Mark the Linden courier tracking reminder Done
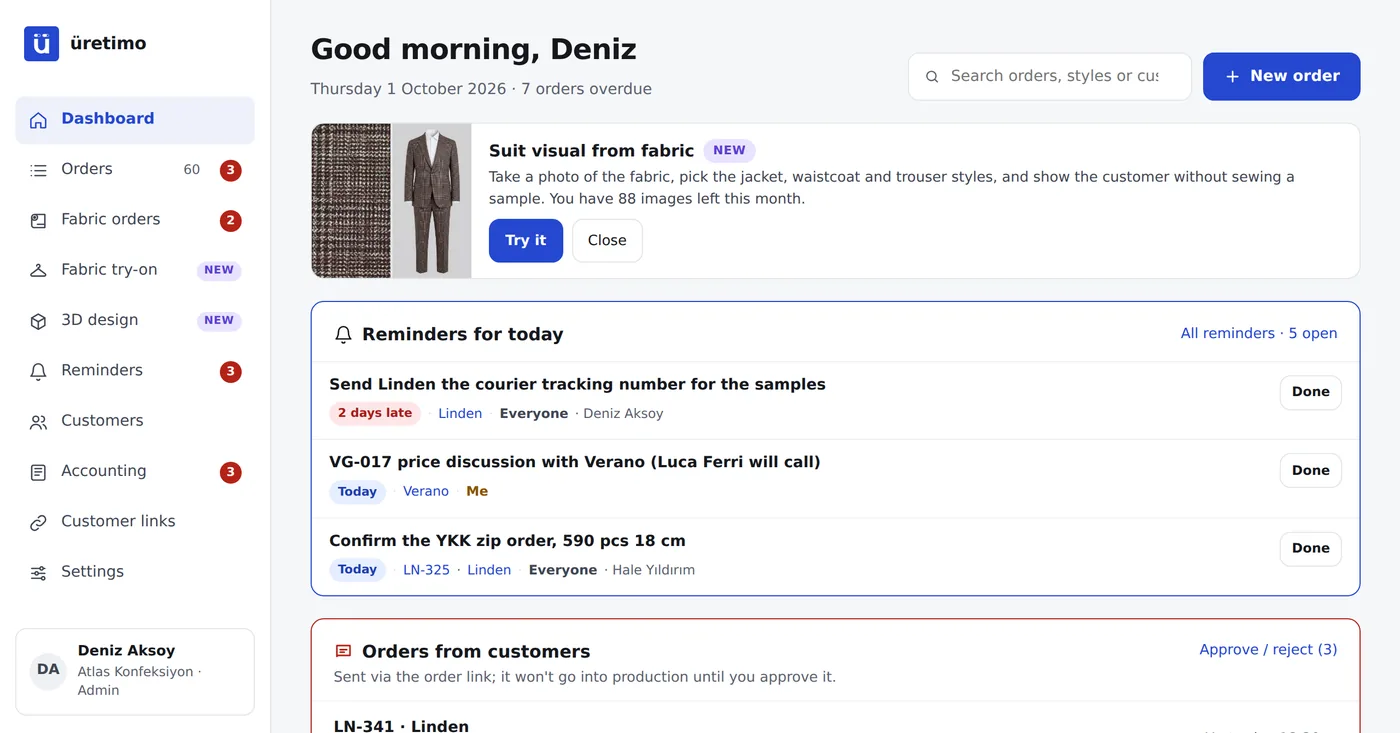The image size is (1400, 733). (1310, 392)
